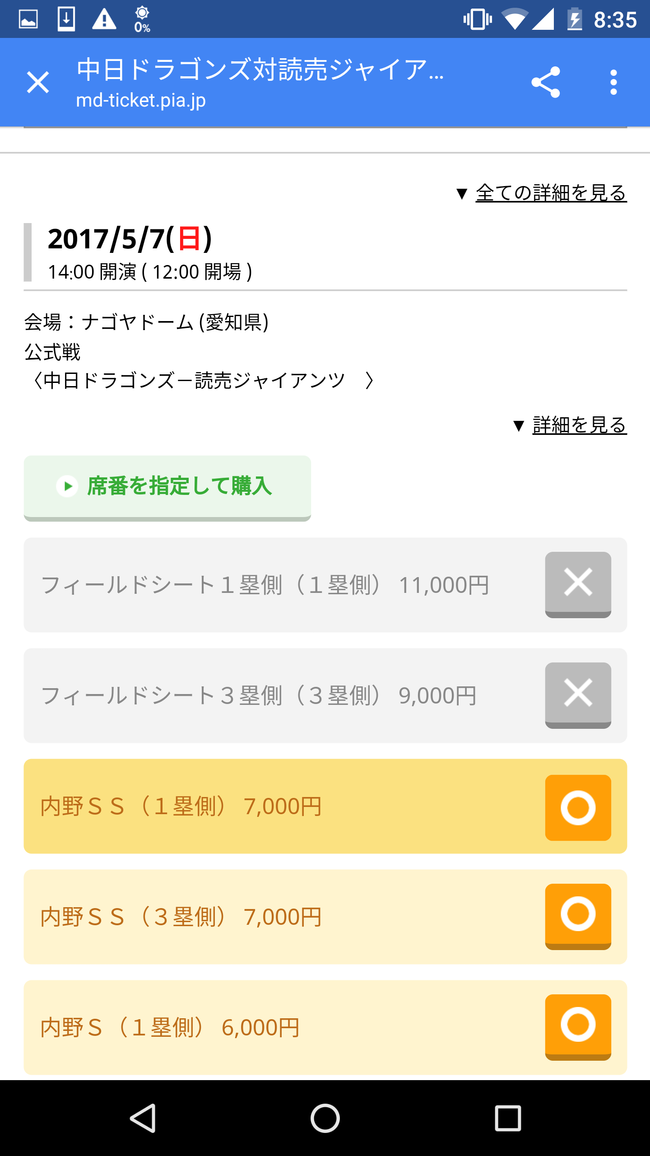Tap the download notification icon in status bar
650x1156 pixels.
[x=66, y=19]
